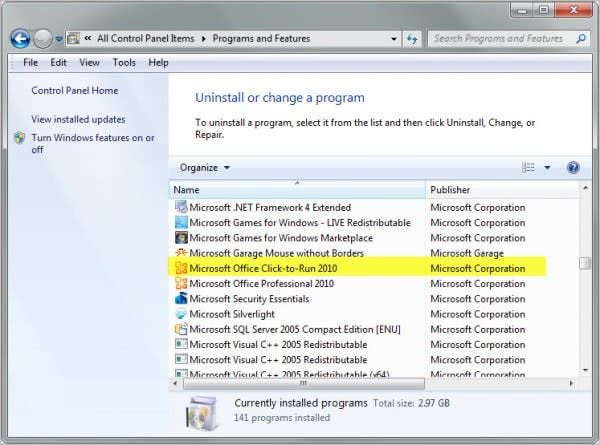
Task: Open the Edit menu
Action: point(59,62)
